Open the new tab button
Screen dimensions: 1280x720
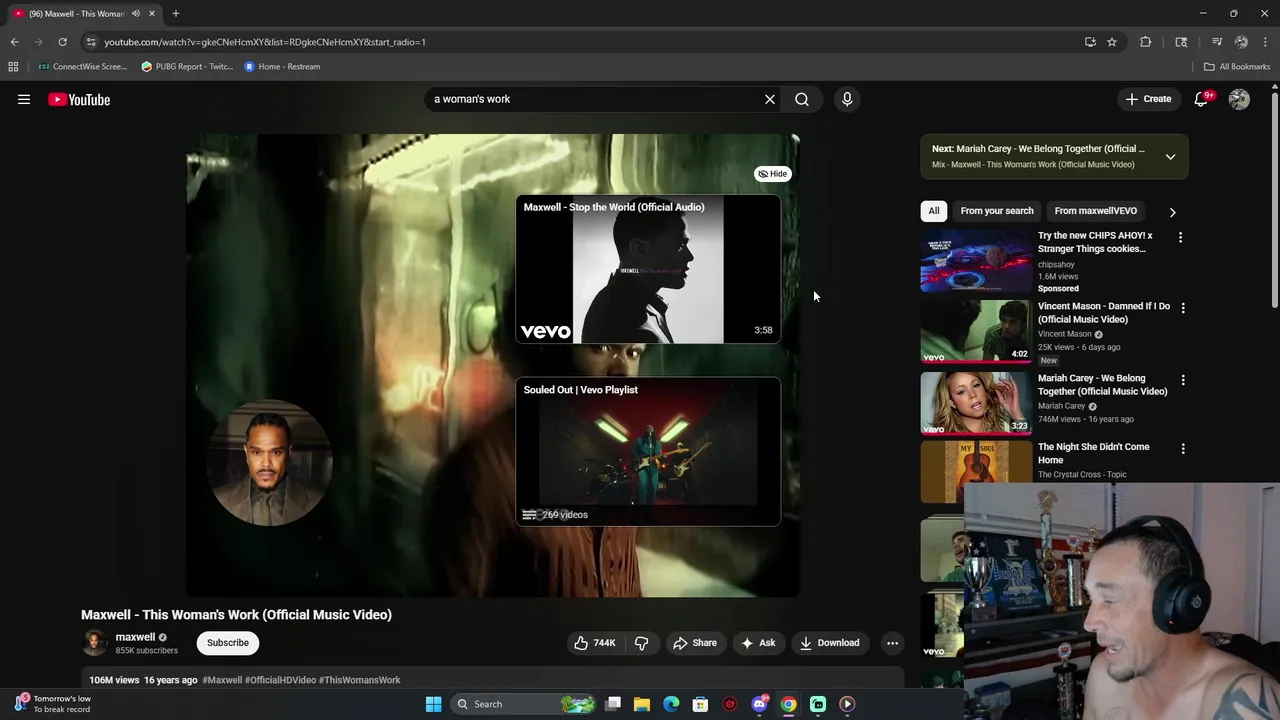[175, 14]
